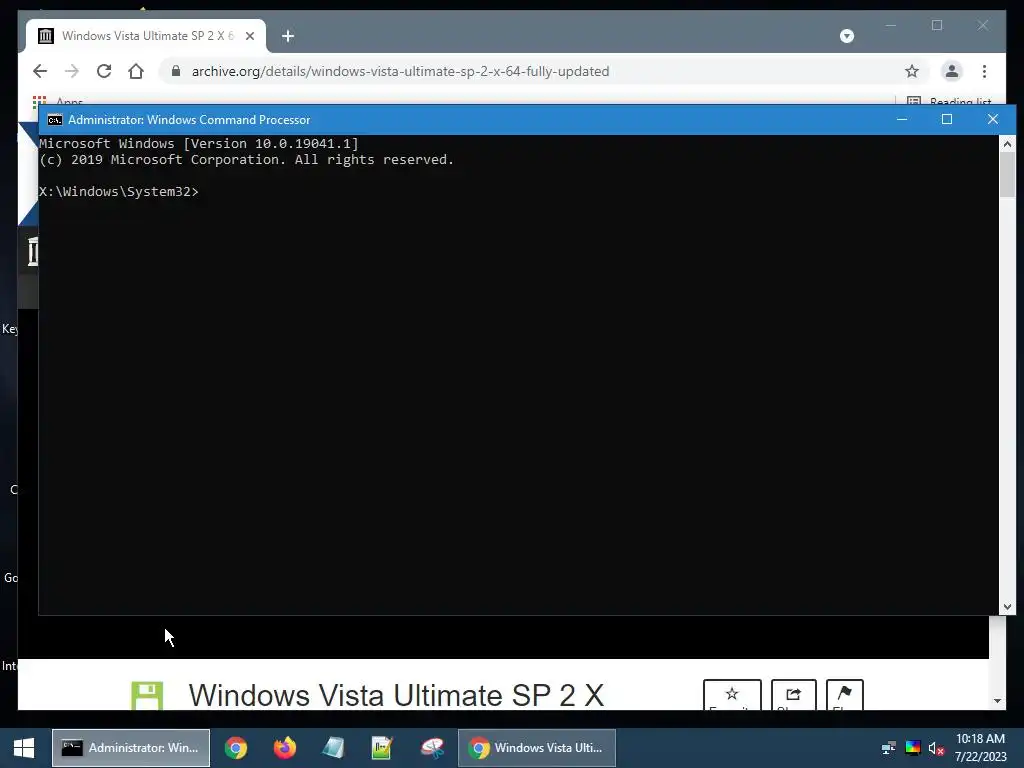Open the green notepad taskbar icon
Image resolution: width=1024 pixels, height=768 pixels.
click(381, 748)
